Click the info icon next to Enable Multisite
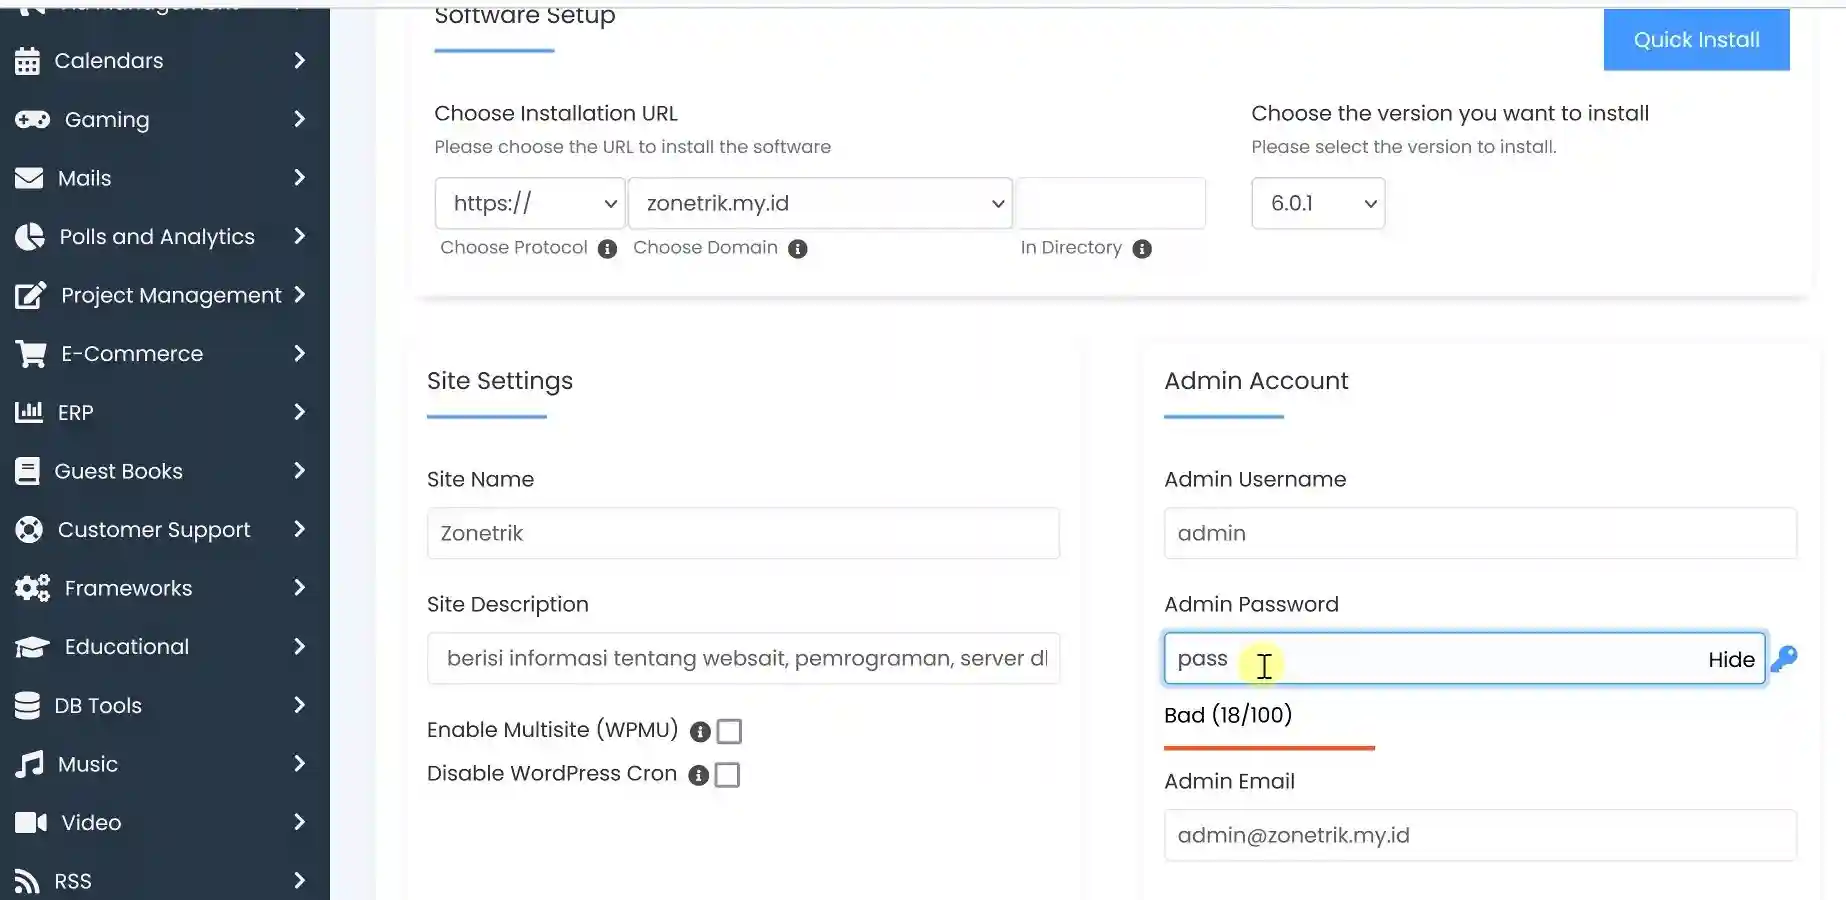 coord(700,732)
